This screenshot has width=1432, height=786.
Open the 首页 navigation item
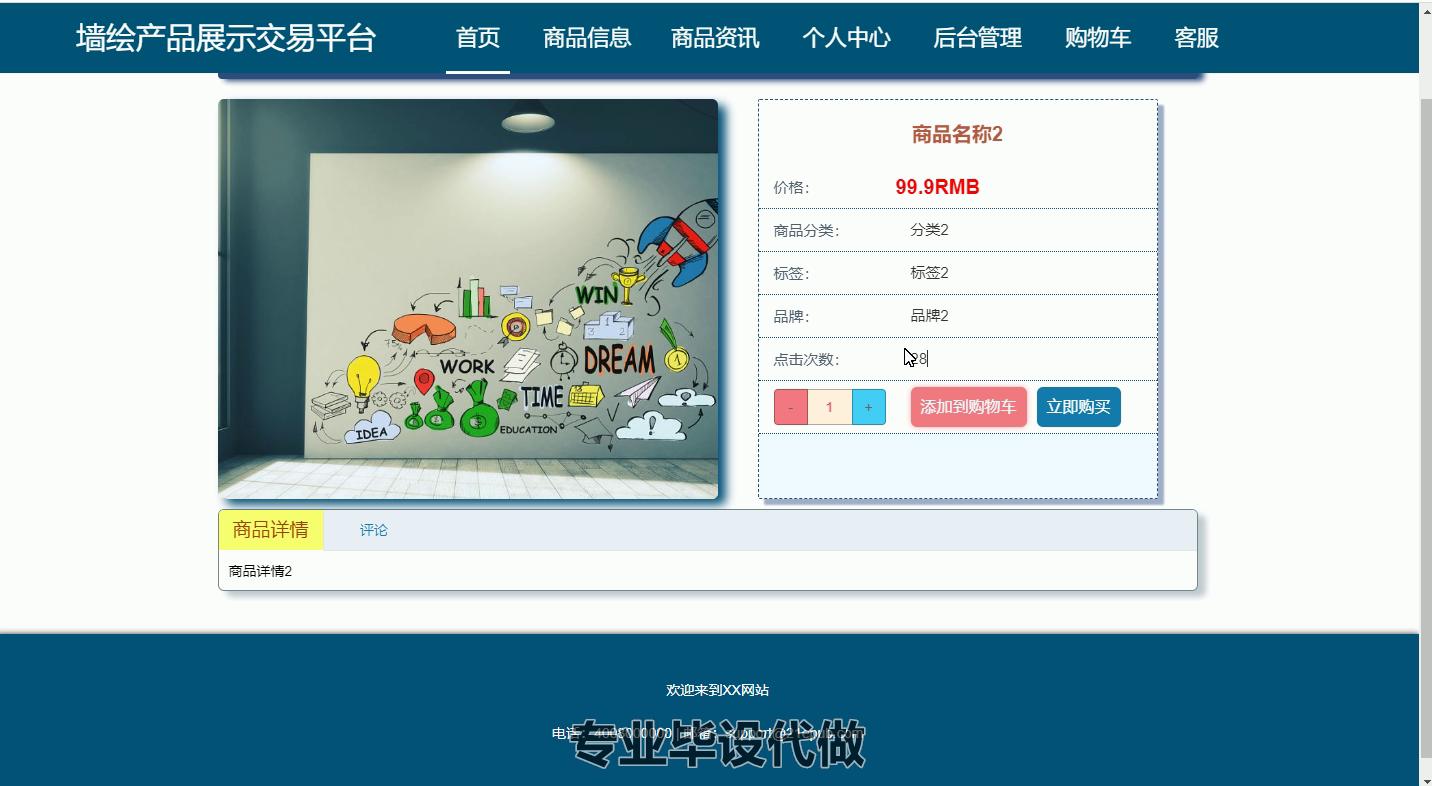click(478, 38)
